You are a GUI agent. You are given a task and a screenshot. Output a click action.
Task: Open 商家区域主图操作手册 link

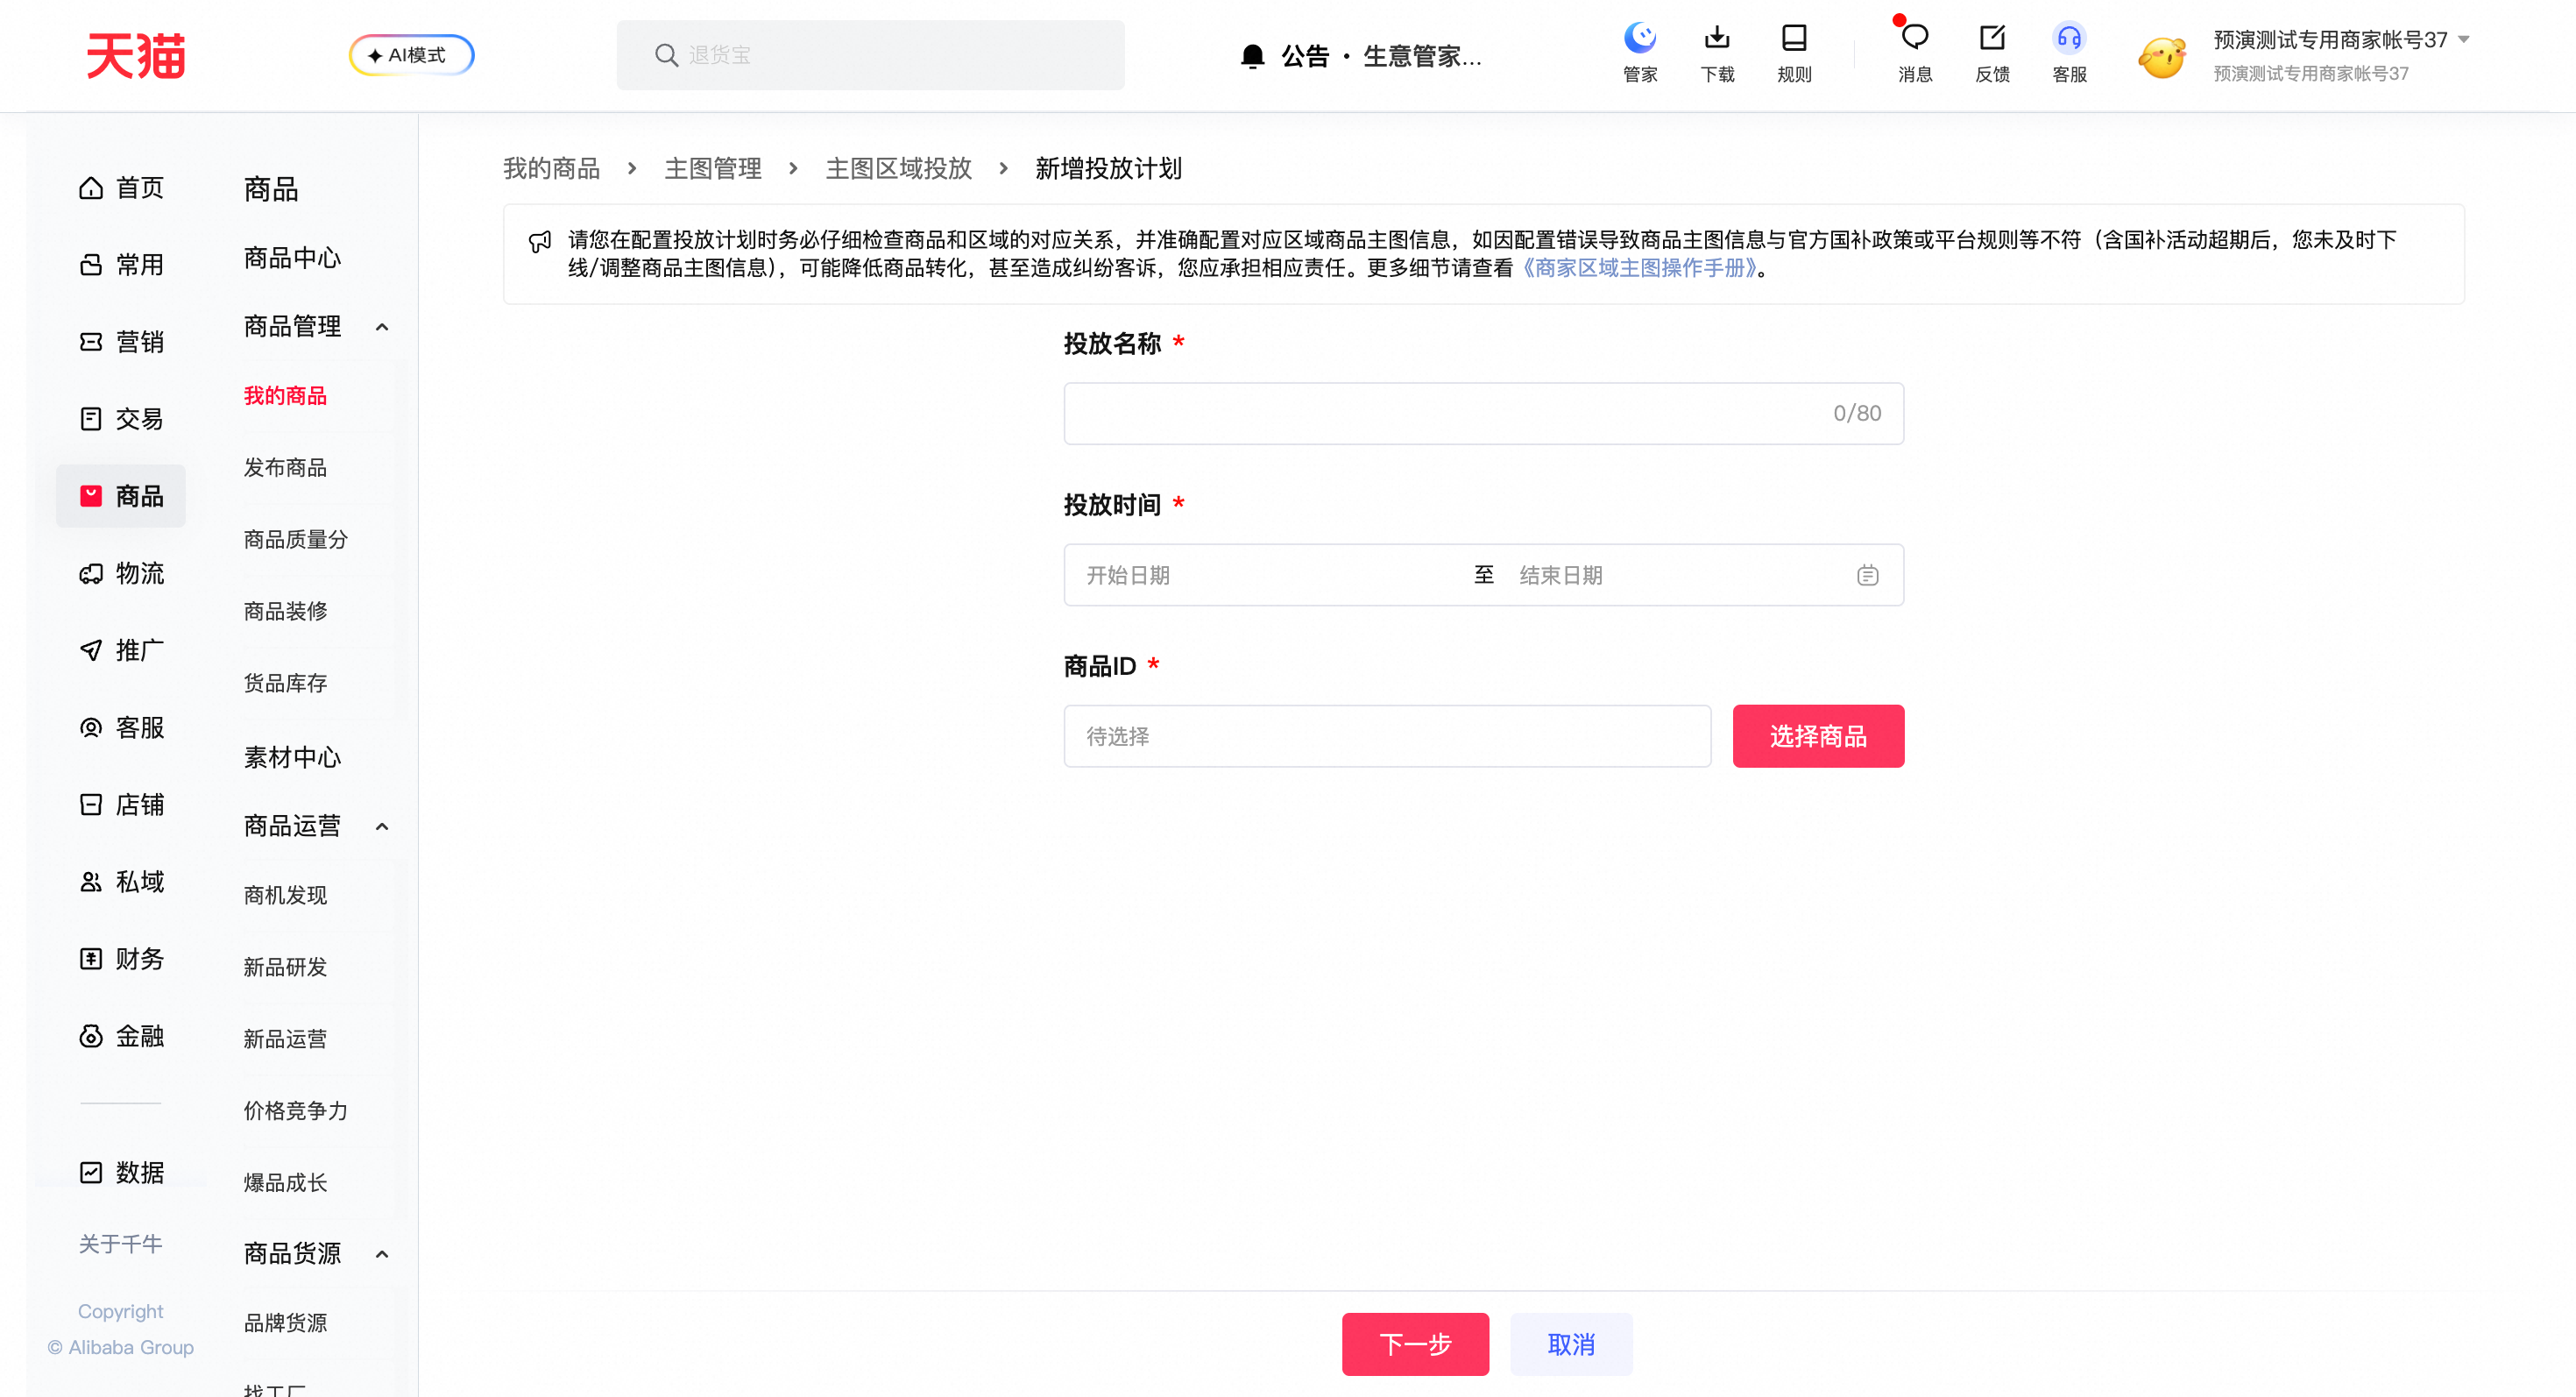(x=1640, y=268)
